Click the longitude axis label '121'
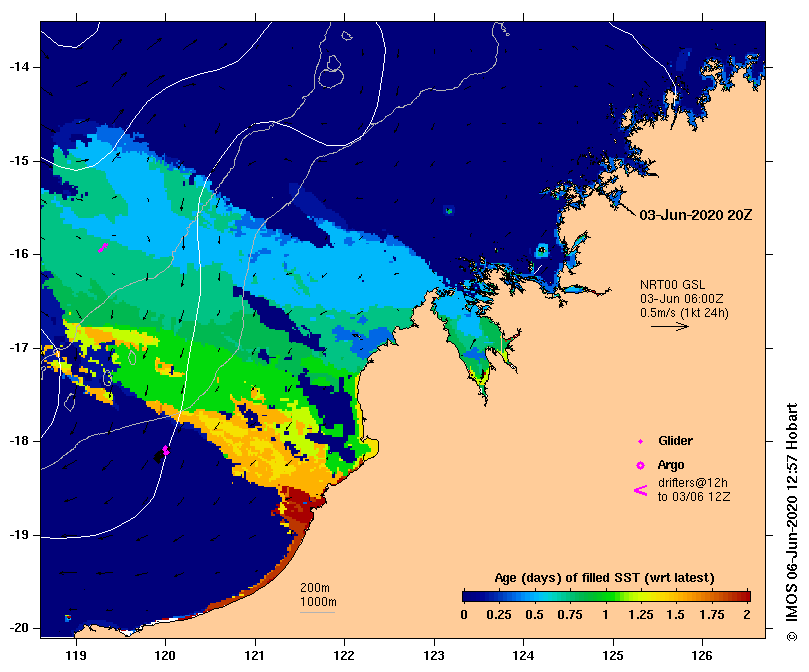The width and height of the screenshot is (809, 672). coord(255,655)
